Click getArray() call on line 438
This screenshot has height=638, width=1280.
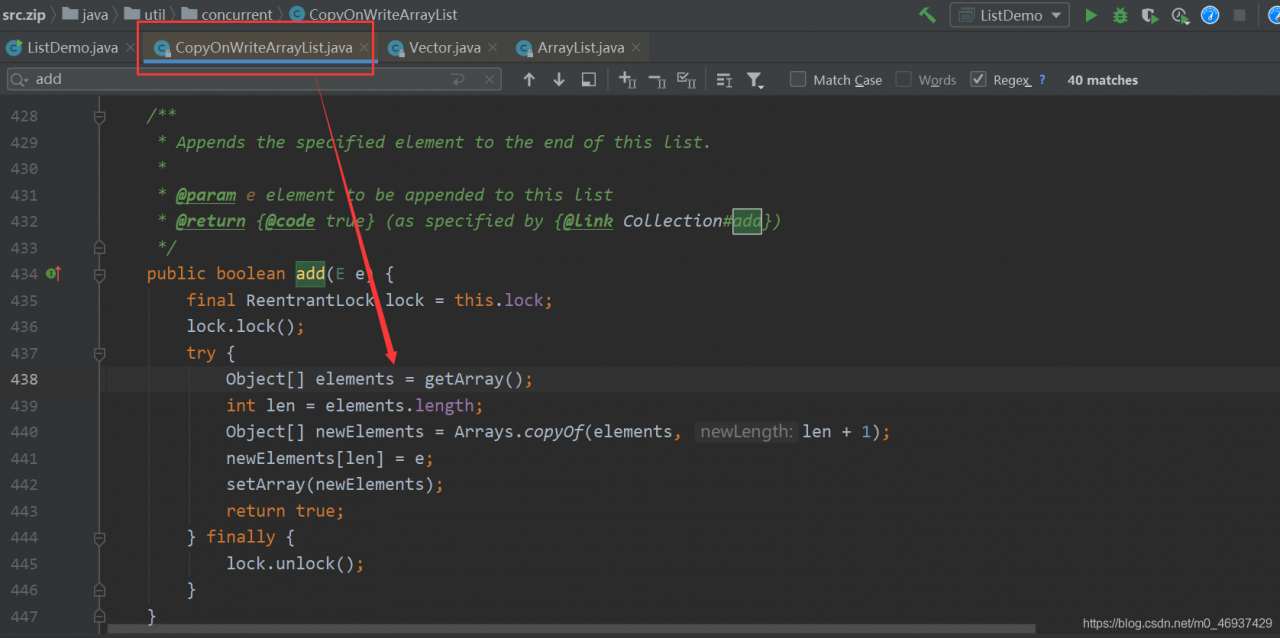(x=474, y=379)
